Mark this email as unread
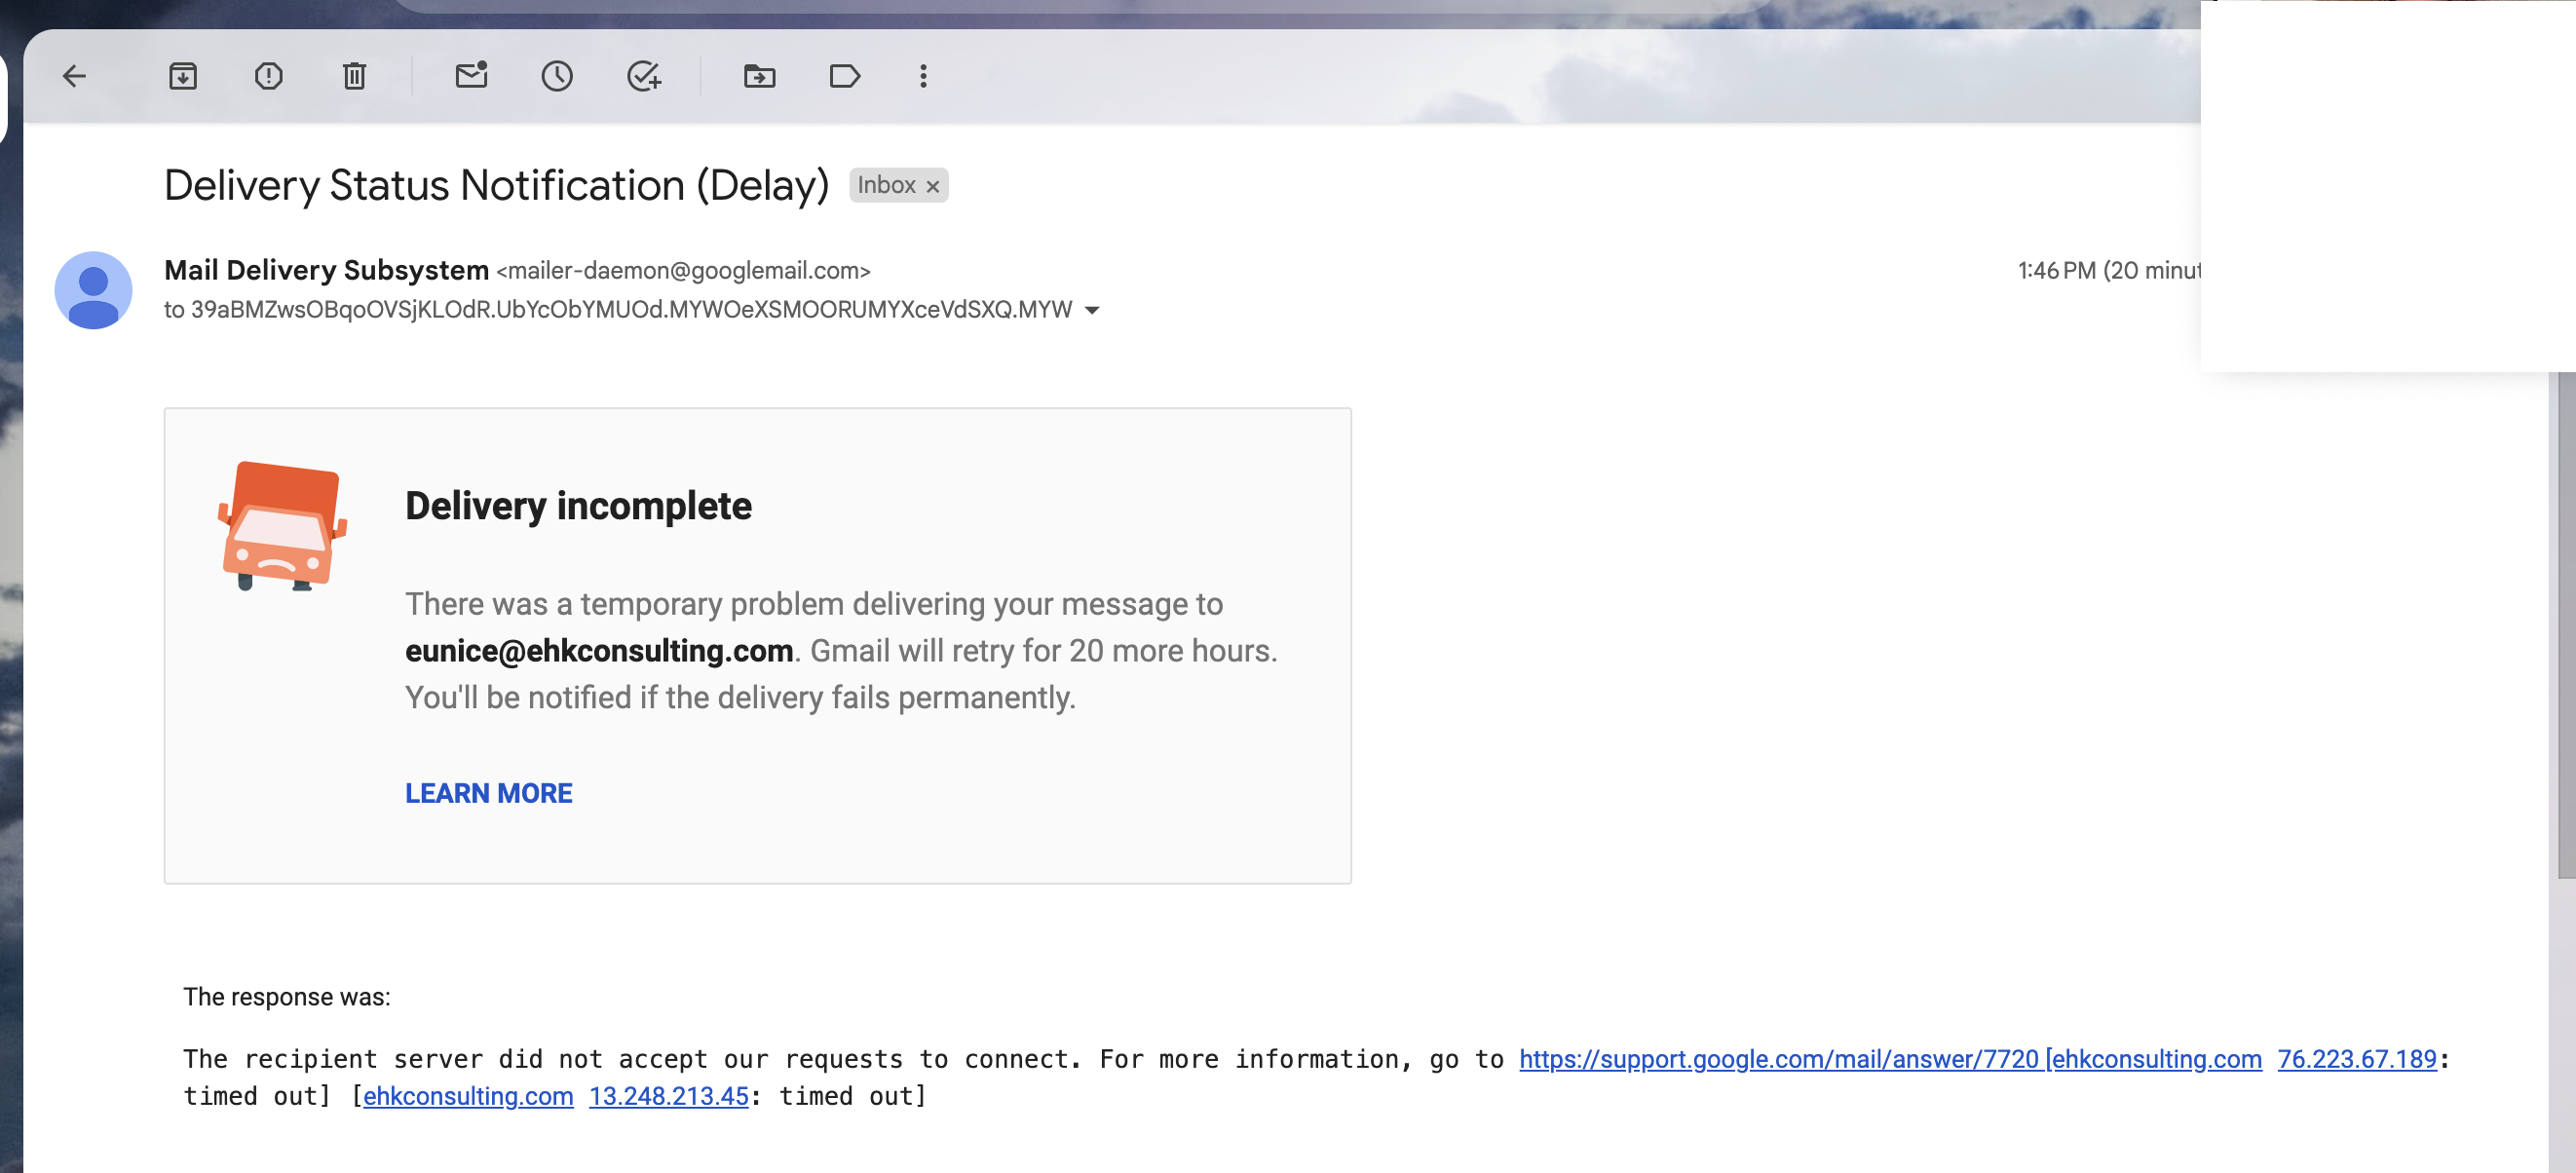 click(471, 76)
